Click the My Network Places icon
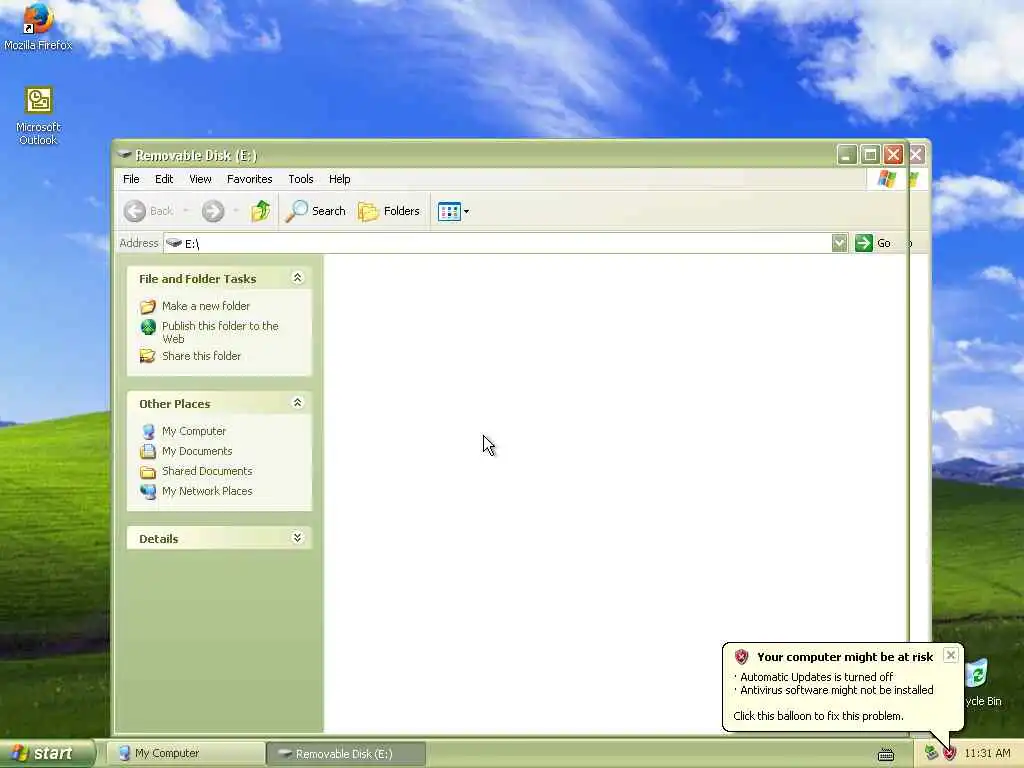The width and height of the screenshot is (1024, 768). 148,491
